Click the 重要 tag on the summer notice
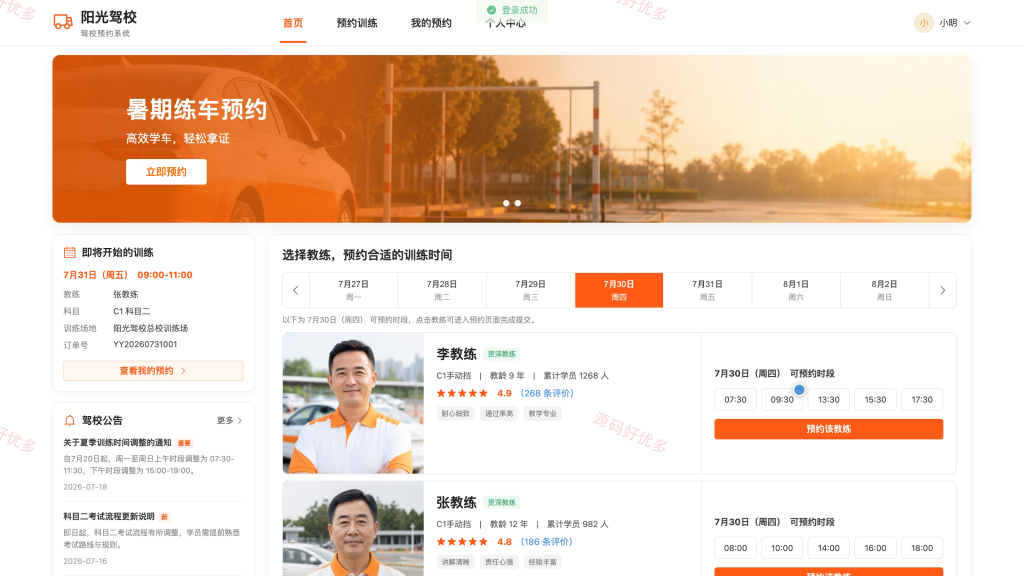 pos(184,443)
